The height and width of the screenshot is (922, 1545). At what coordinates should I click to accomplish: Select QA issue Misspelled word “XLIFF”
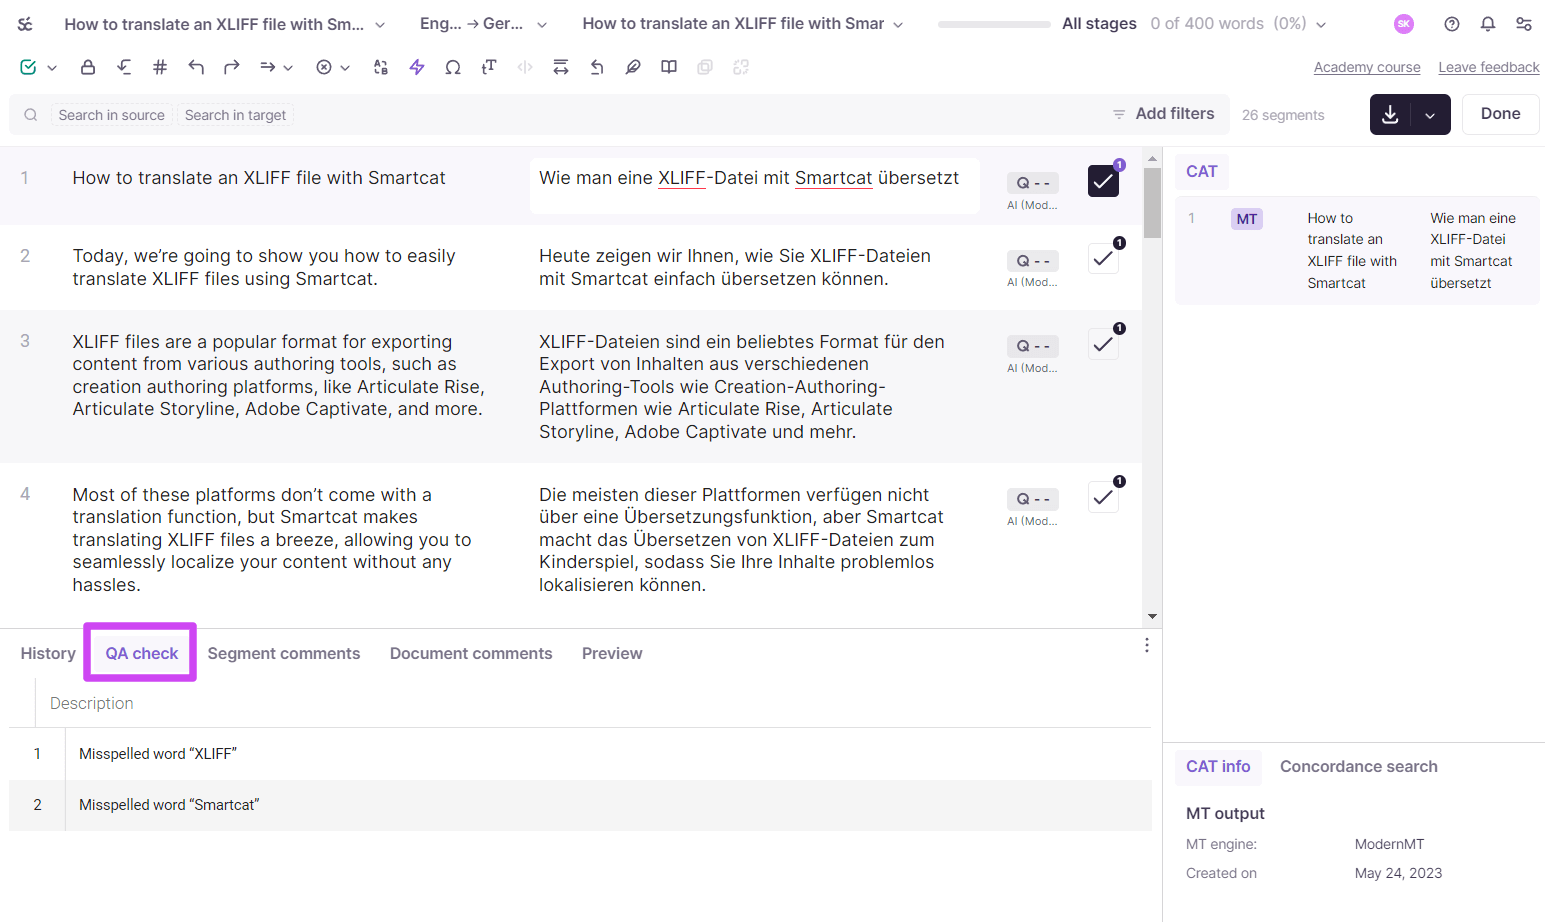click(x=580, y=754)
